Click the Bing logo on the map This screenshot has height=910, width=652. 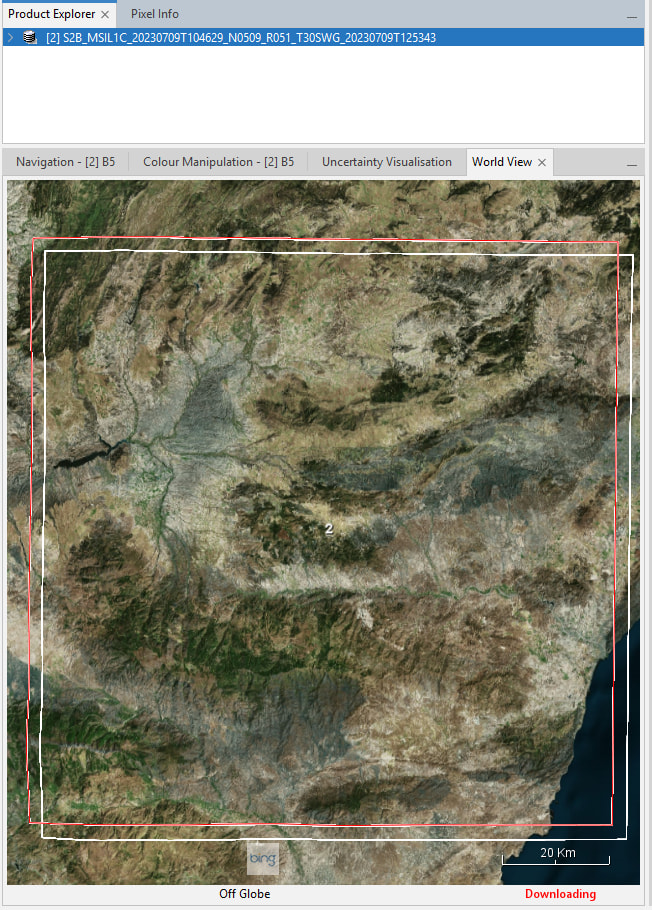pyautogui.click(x=263, y=859)
